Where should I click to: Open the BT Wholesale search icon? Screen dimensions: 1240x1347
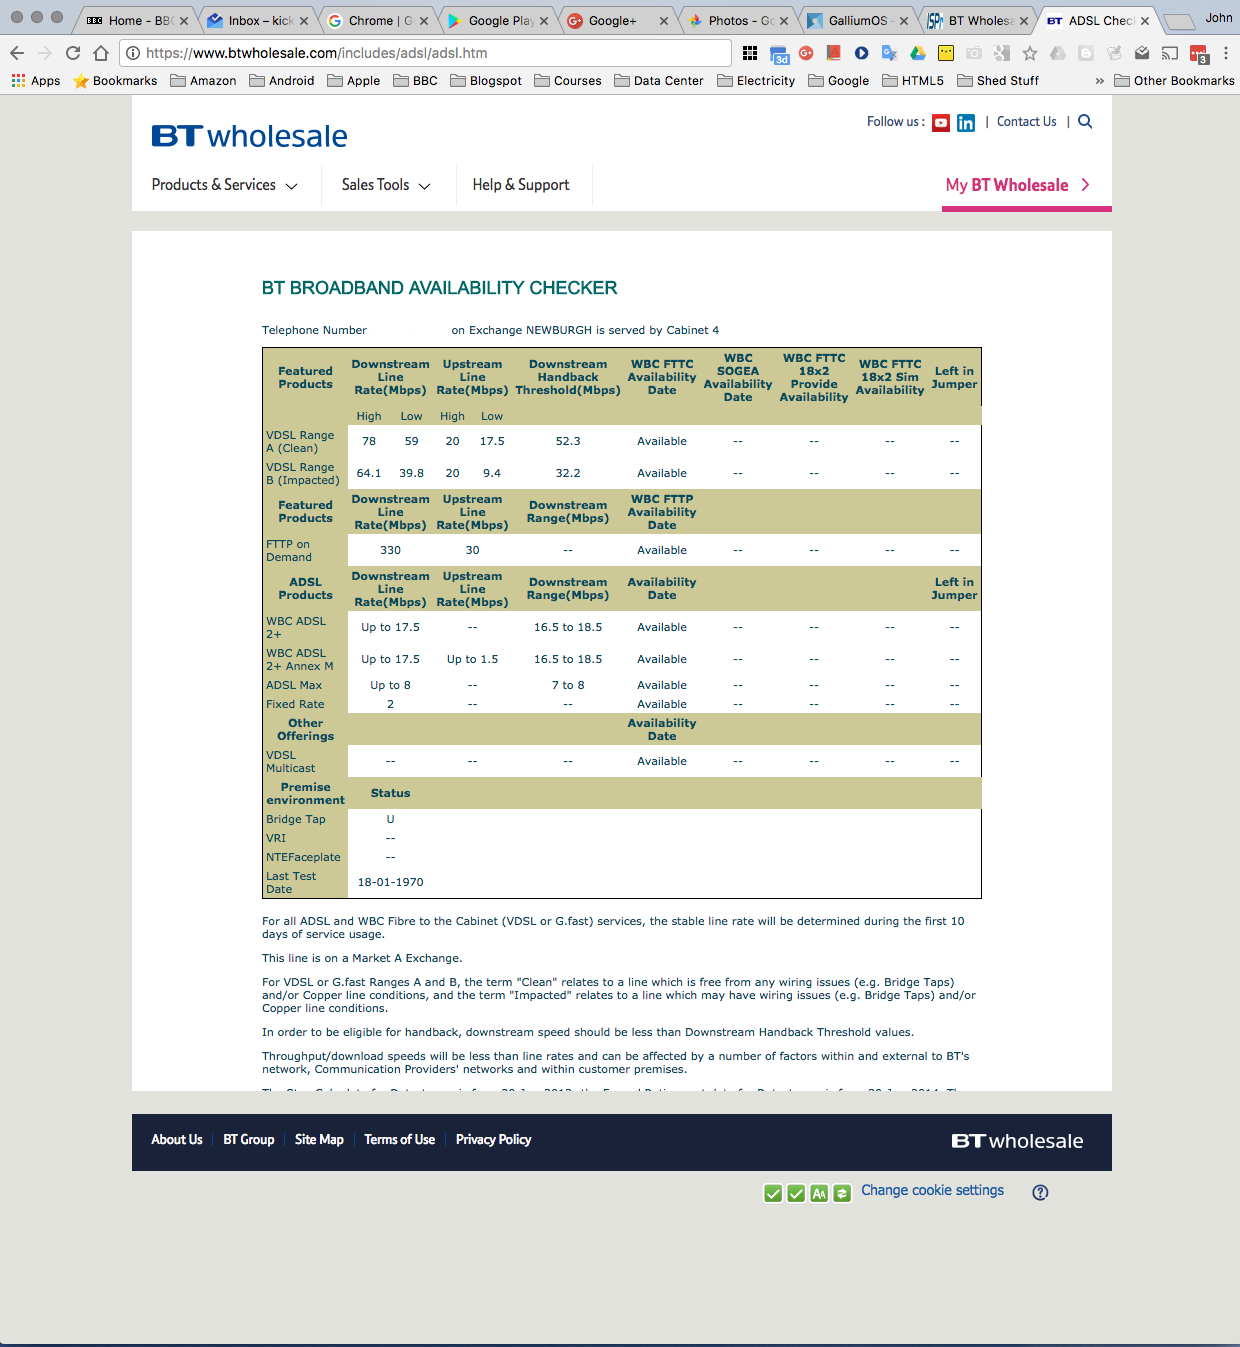(1085, 121)
